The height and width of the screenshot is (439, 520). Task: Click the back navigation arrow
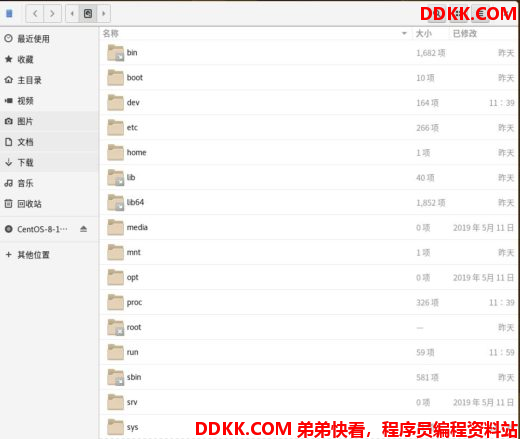[x=35, y=14]
